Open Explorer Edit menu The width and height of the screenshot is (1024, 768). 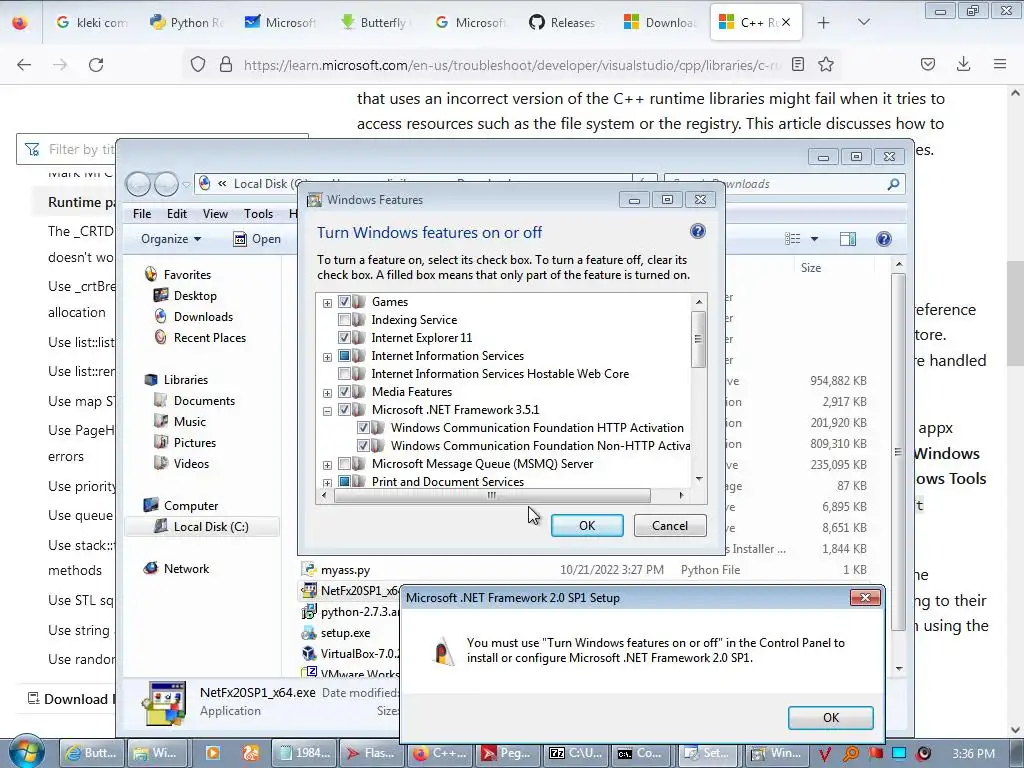pyautogui.click(x=176, y=214)
